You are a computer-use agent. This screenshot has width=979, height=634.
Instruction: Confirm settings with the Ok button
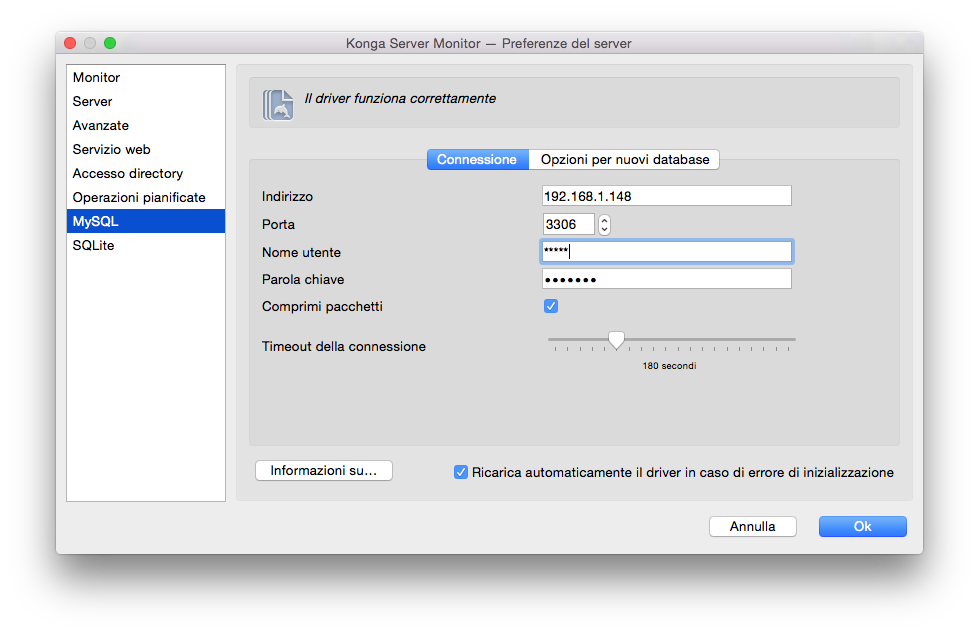tap(862, 527)
